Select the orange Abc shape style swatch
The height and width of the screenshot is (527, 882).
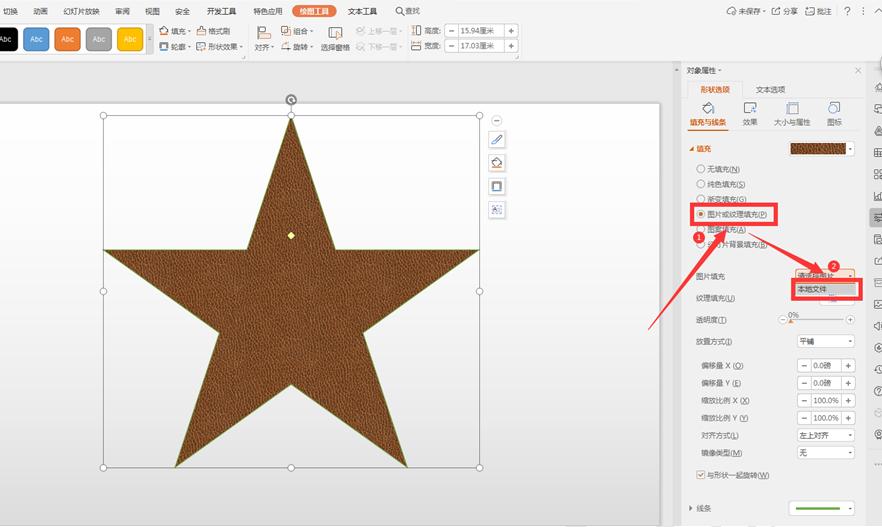point(68,39)
